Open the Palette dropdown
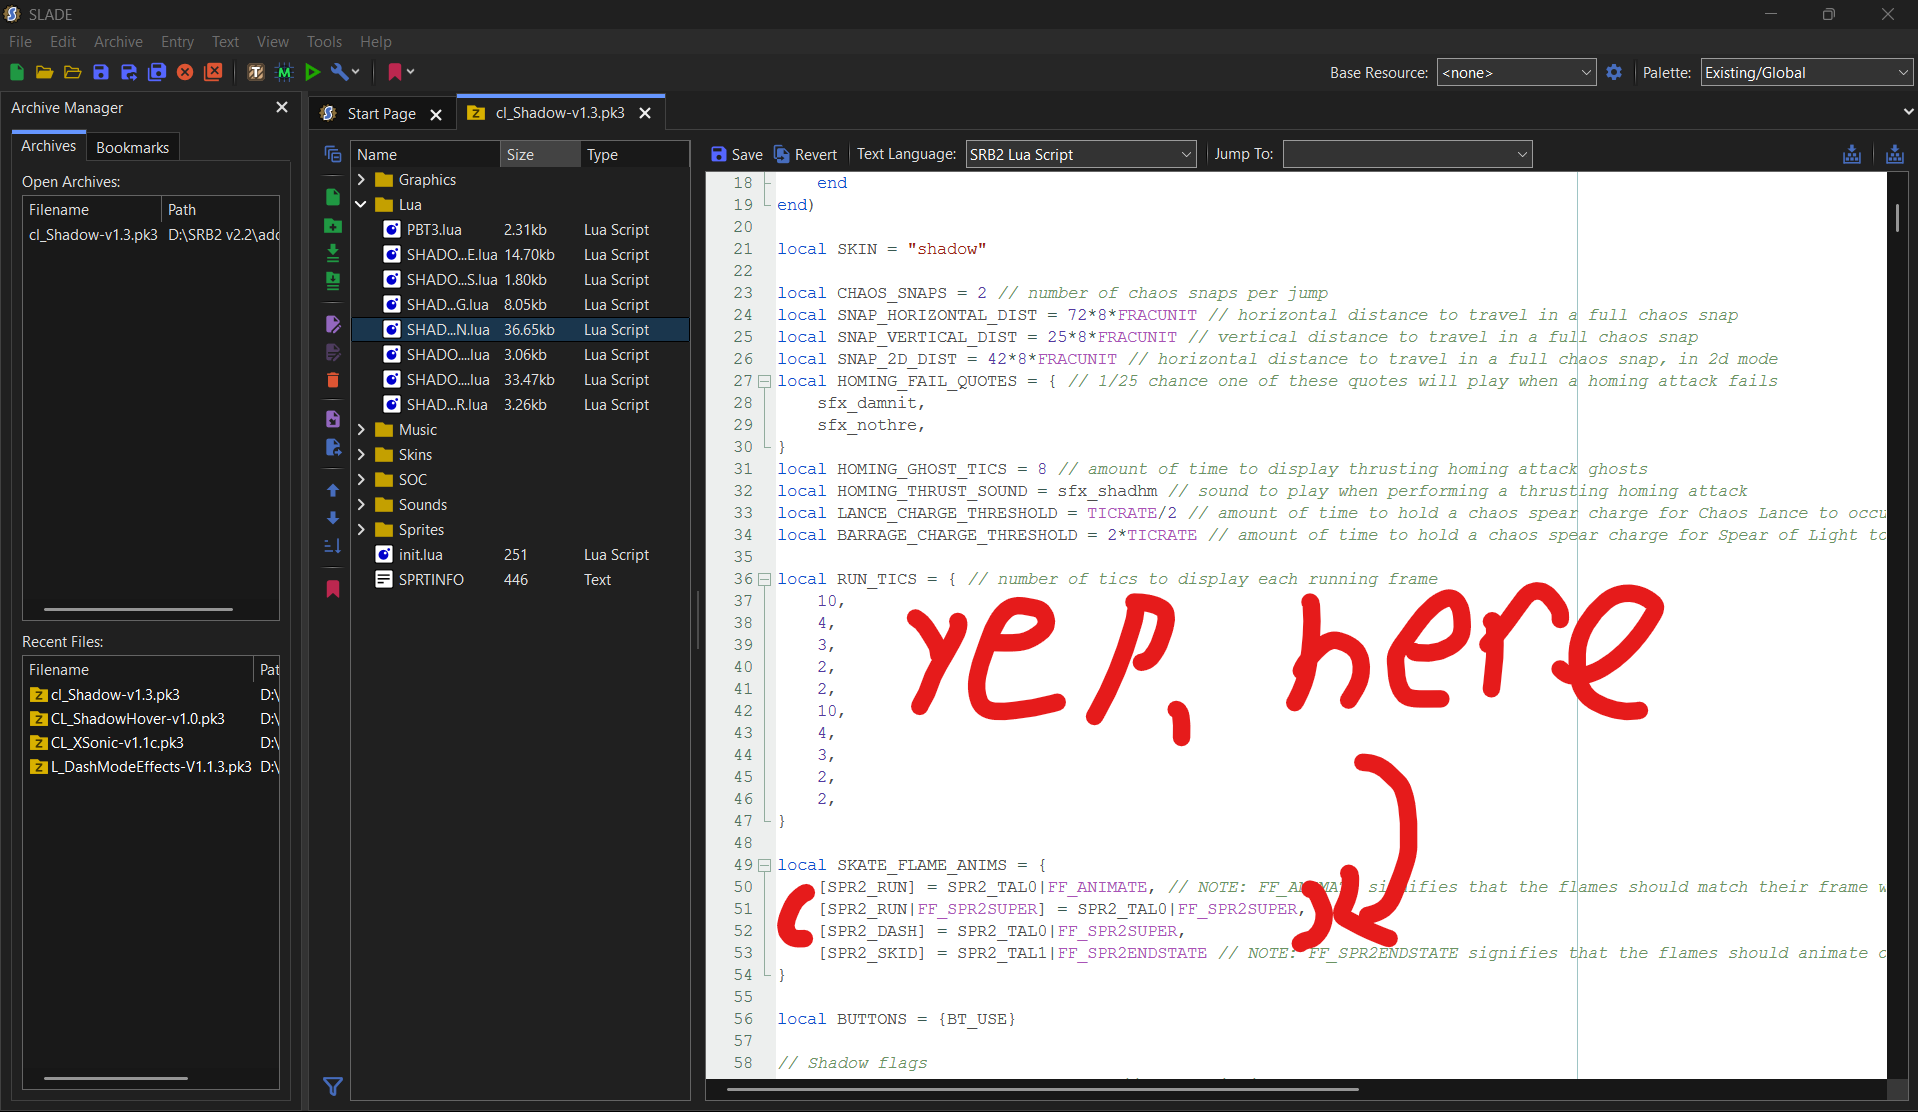1918x1112 pixels. click(x=1807, y=72)
